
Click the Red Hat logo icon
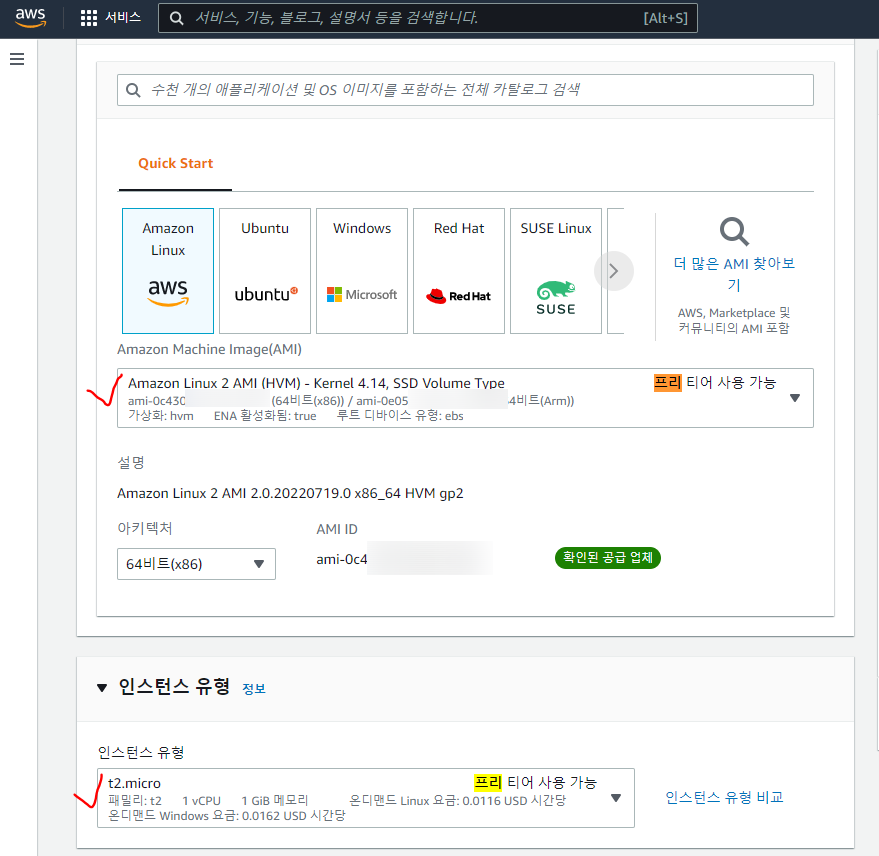[436, 296]
